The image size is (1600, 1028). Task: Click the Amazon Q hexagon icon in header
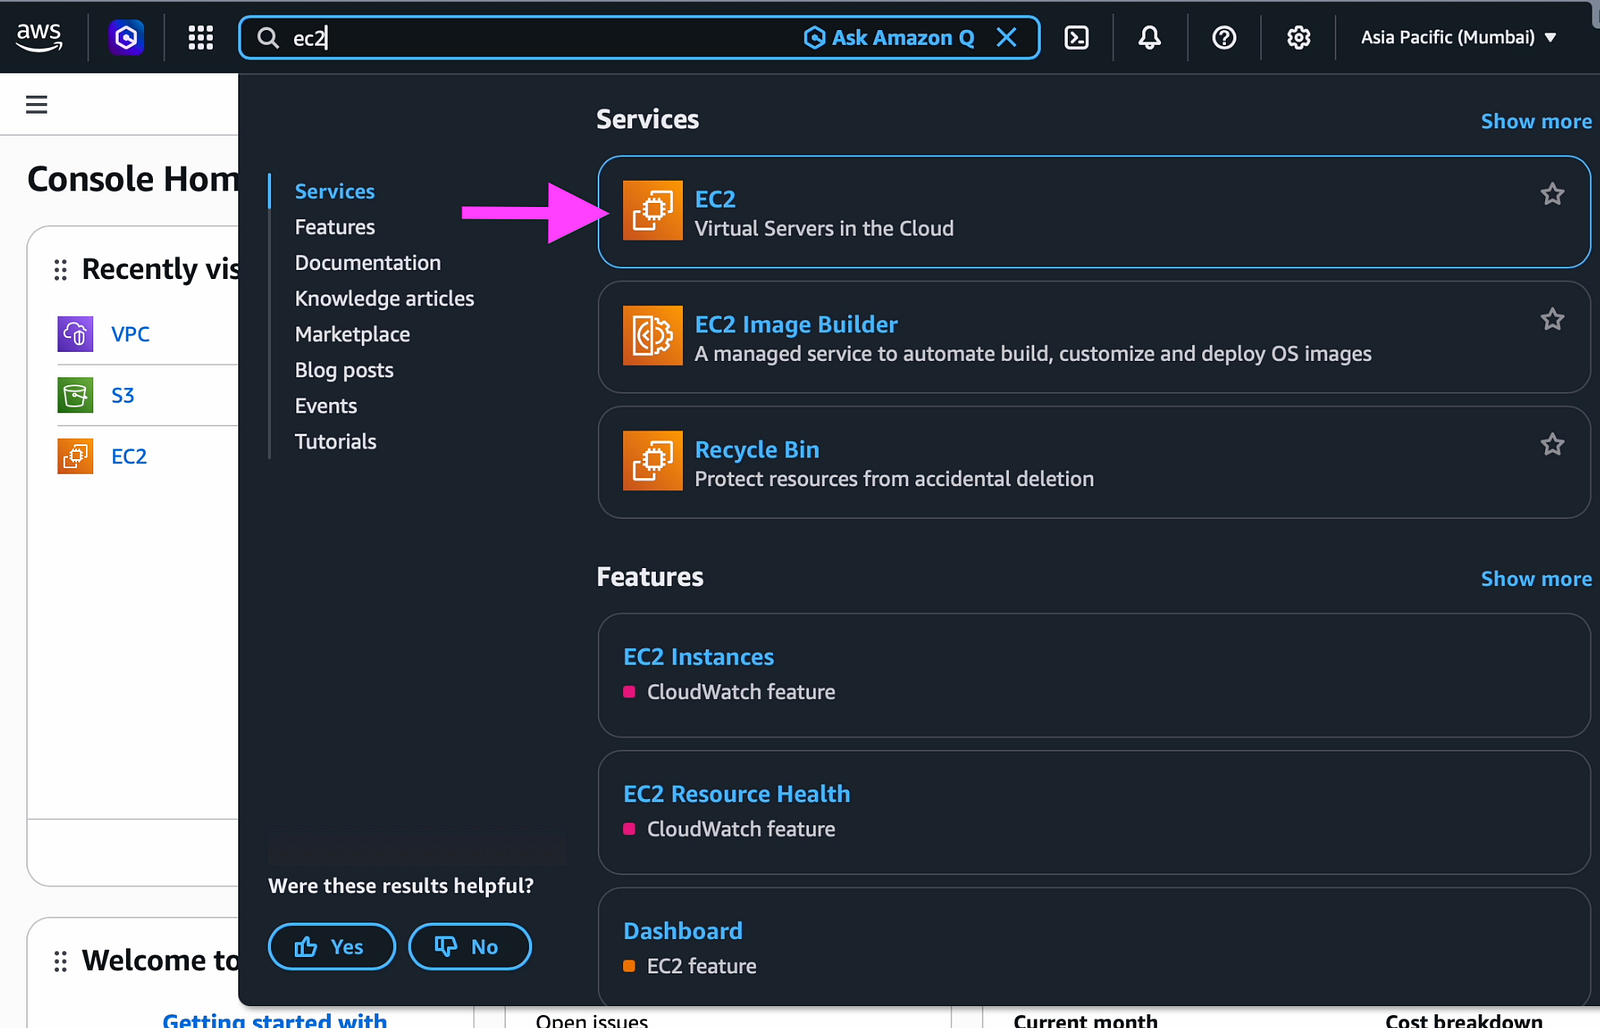[x=126, y=38]
